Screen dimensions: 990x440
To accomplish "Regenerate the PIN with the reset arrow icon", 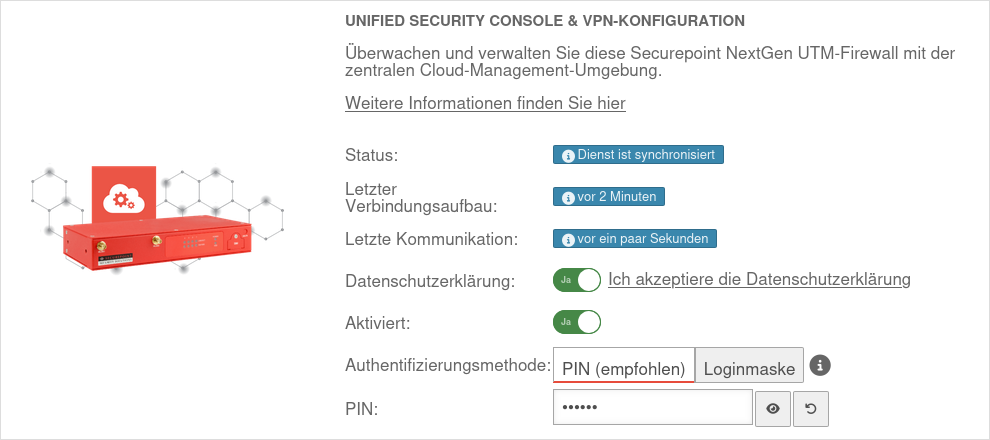I will pos(811,409).
